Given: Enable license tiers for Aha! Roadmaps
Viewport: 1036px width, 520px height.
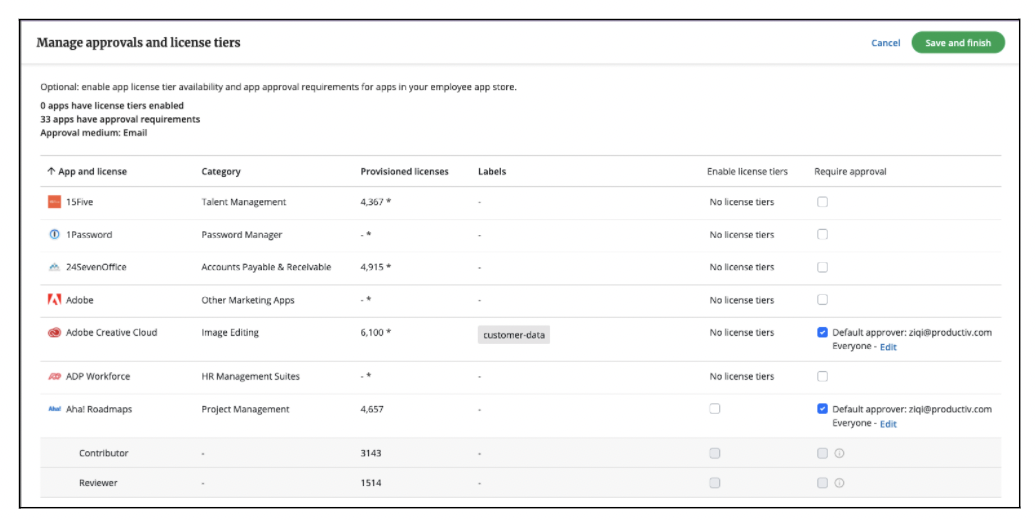Looking at the screenshot, I should [714, 409].
